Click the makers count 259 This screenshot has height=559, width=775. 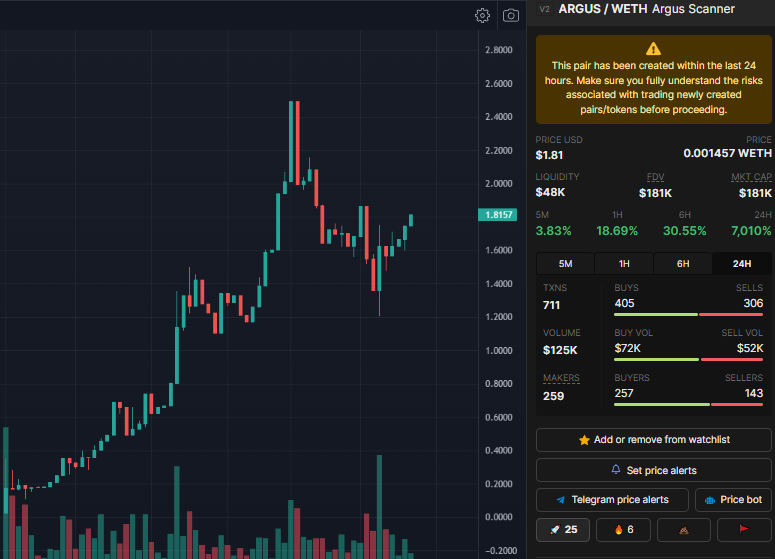tap(553, 396)
